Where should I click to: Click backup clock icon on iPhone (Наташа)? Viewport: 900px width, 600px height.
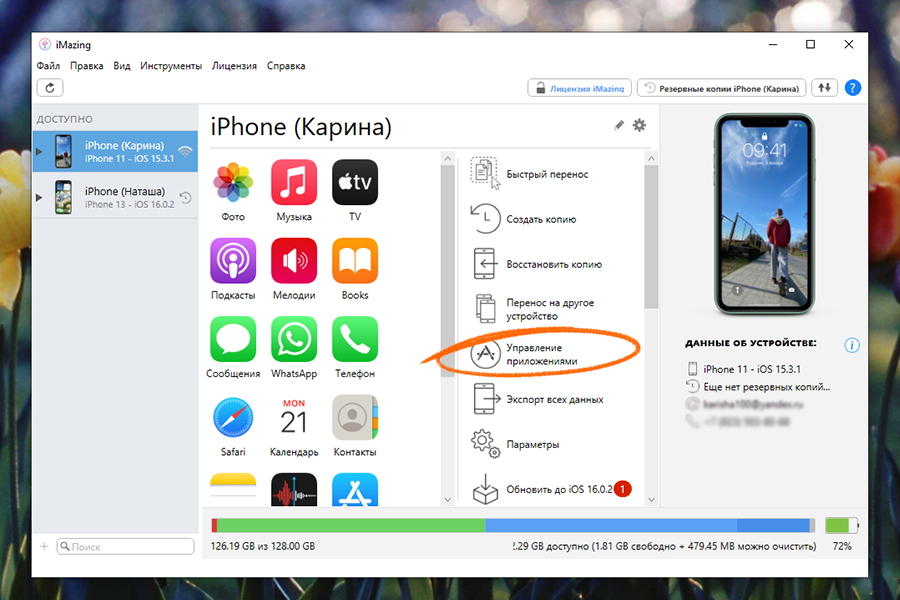pyautogui.click(x=185, y=198)
